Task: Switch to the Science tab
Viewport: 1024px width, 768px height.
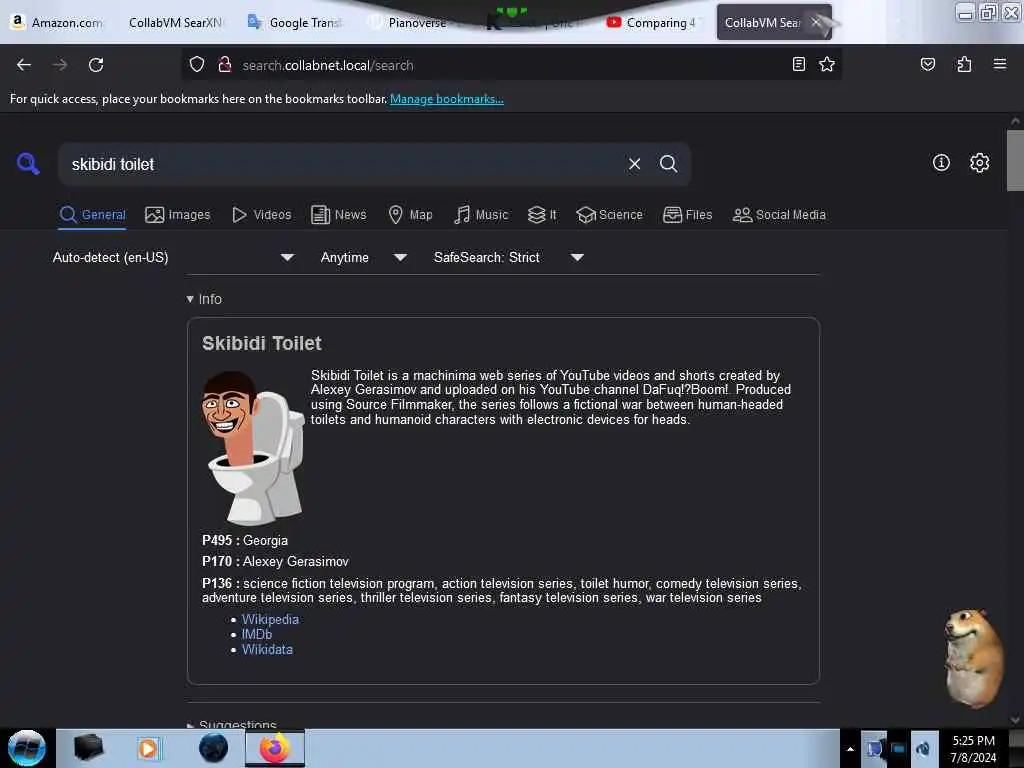Action: (x=609, y=215)
